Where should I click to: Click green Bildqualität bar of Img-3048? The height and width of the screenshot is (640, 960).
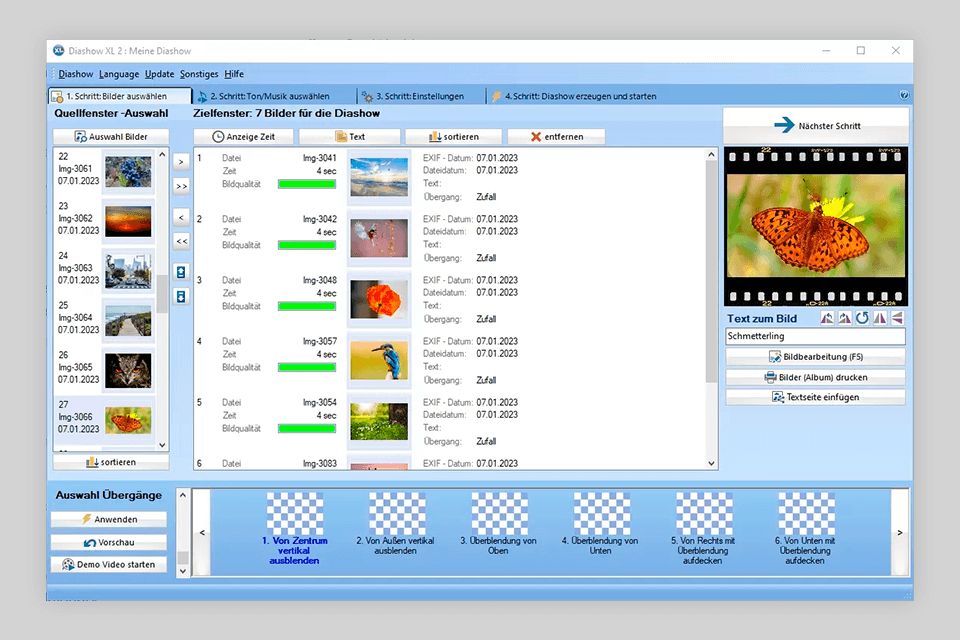point(307,306)
